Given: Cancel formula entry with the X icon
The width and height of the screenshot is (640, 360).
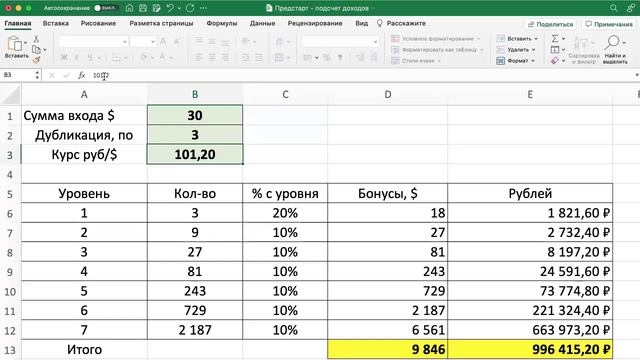Looking at the screenshot, I should coord(51,75).
